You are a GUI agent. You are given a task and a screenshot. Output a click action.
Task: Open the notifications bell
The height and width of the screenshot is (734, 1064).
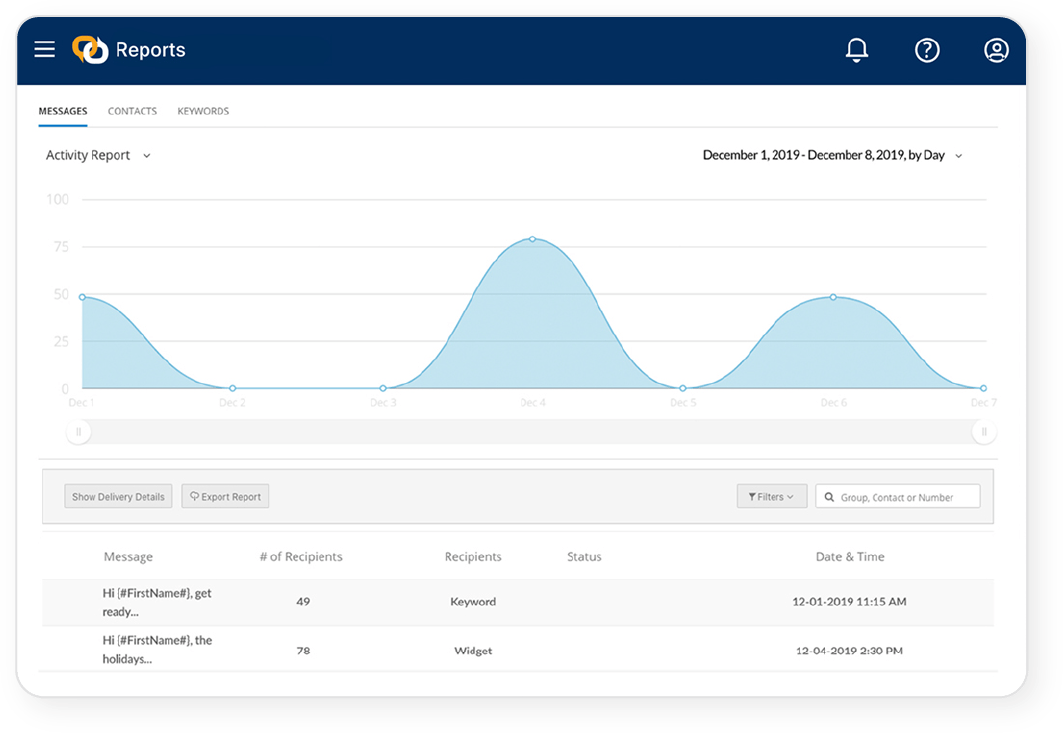click(x=856, y=50)
